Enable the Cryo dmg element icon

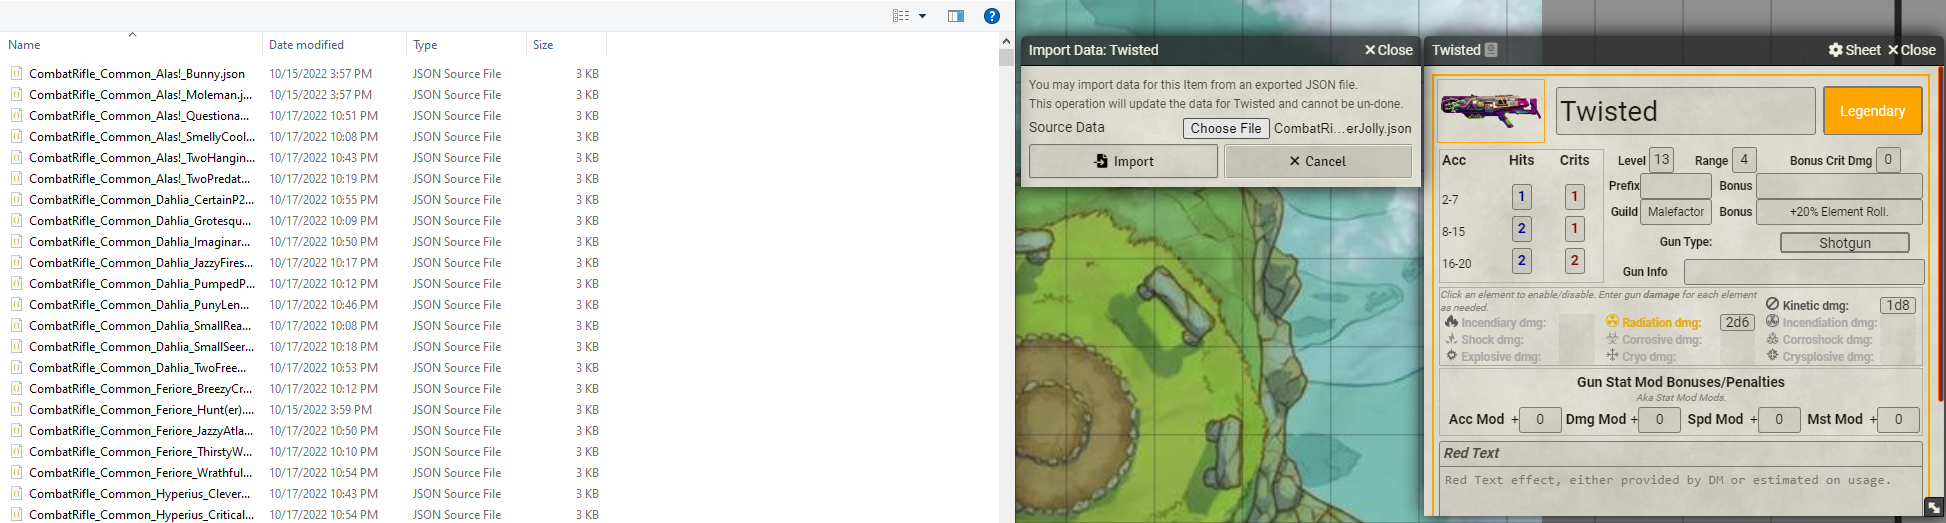[1612, 355]
